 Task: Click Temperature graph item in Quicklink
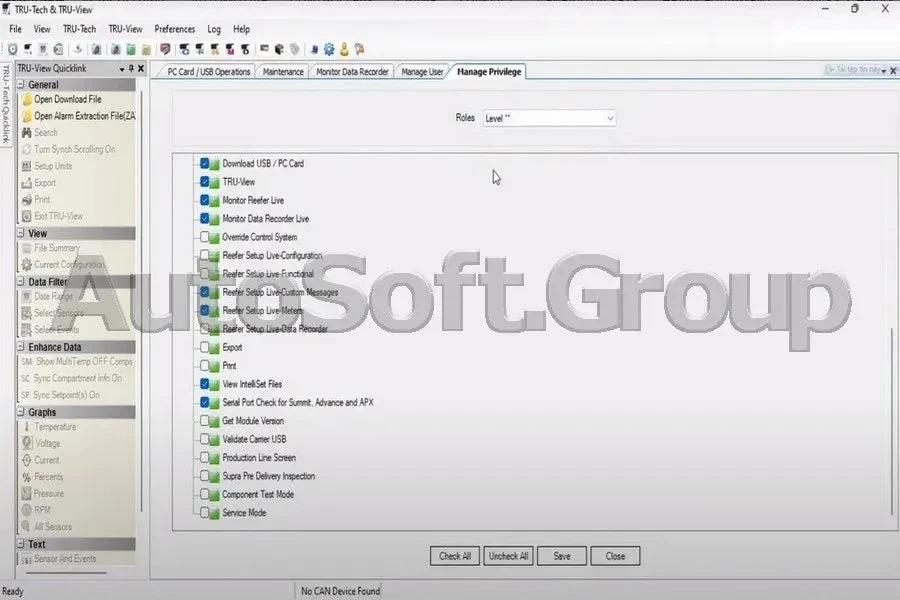(x=49, y=427)
